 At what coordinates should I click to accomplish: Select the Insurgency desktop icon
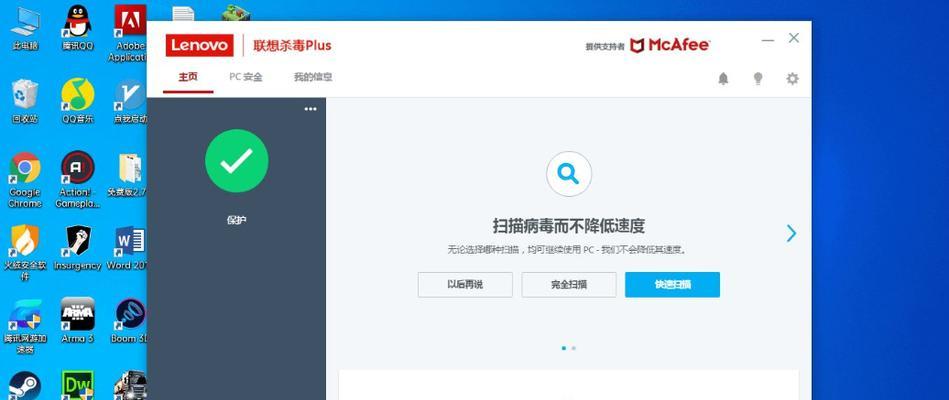pyautogui.click(x=77, y=248)
